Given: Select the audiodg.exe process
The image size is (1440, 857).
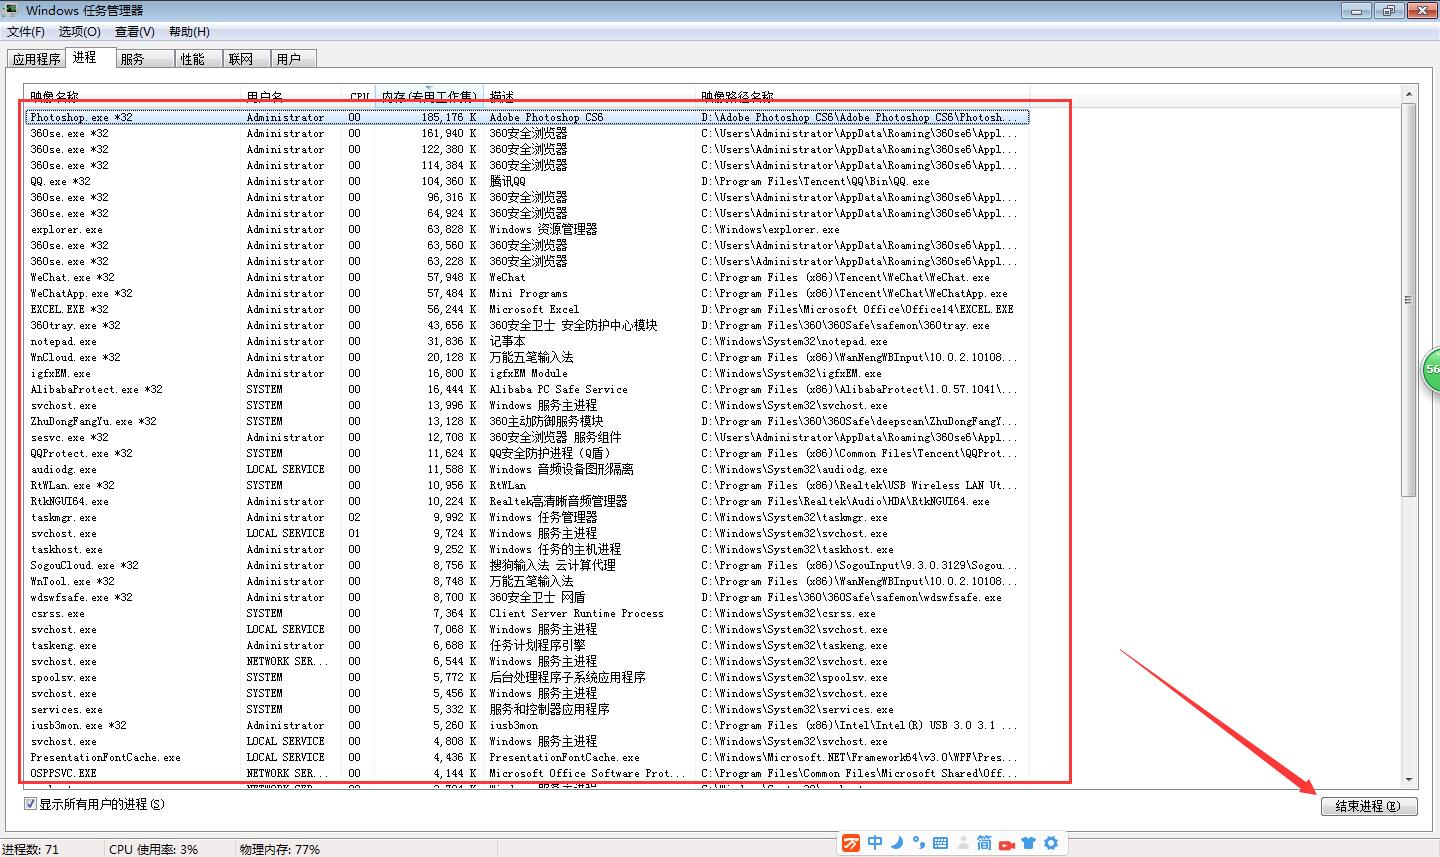Looking at the screenshot, I should coord(526,469).
